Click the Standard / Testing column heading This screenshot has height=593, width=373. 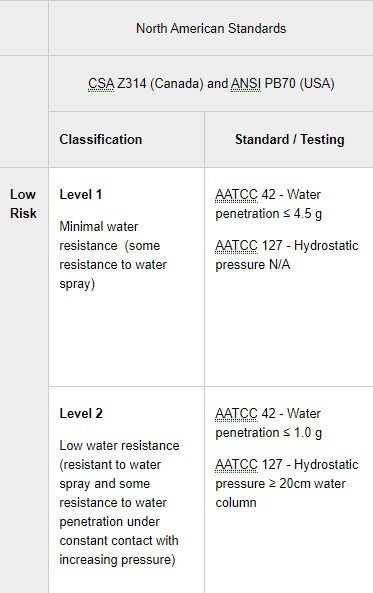click(x=290, y=140)
